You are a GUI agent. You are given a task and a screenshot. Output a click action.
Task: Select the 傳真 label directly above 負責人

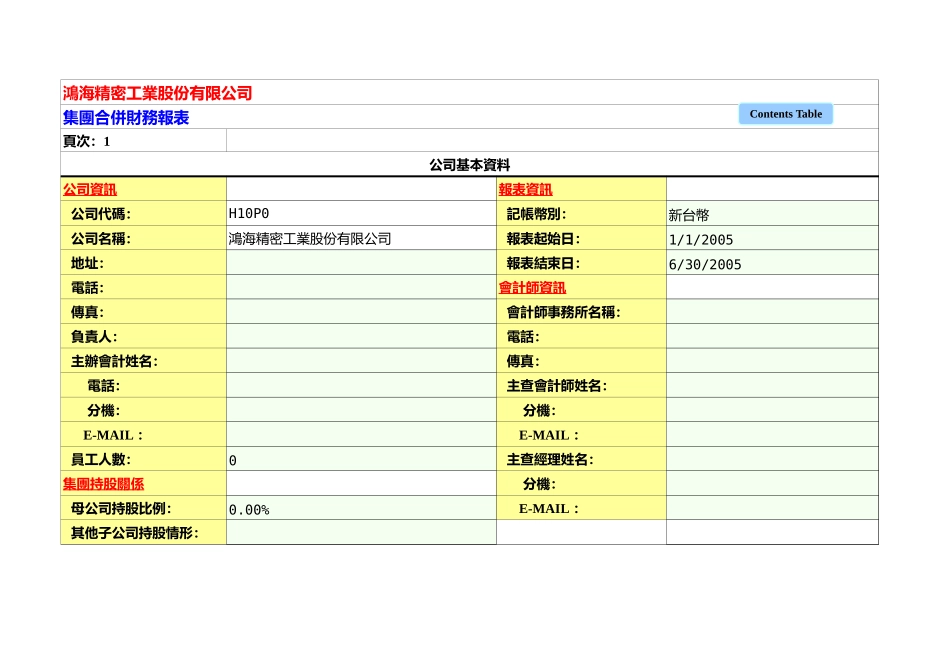87,312
